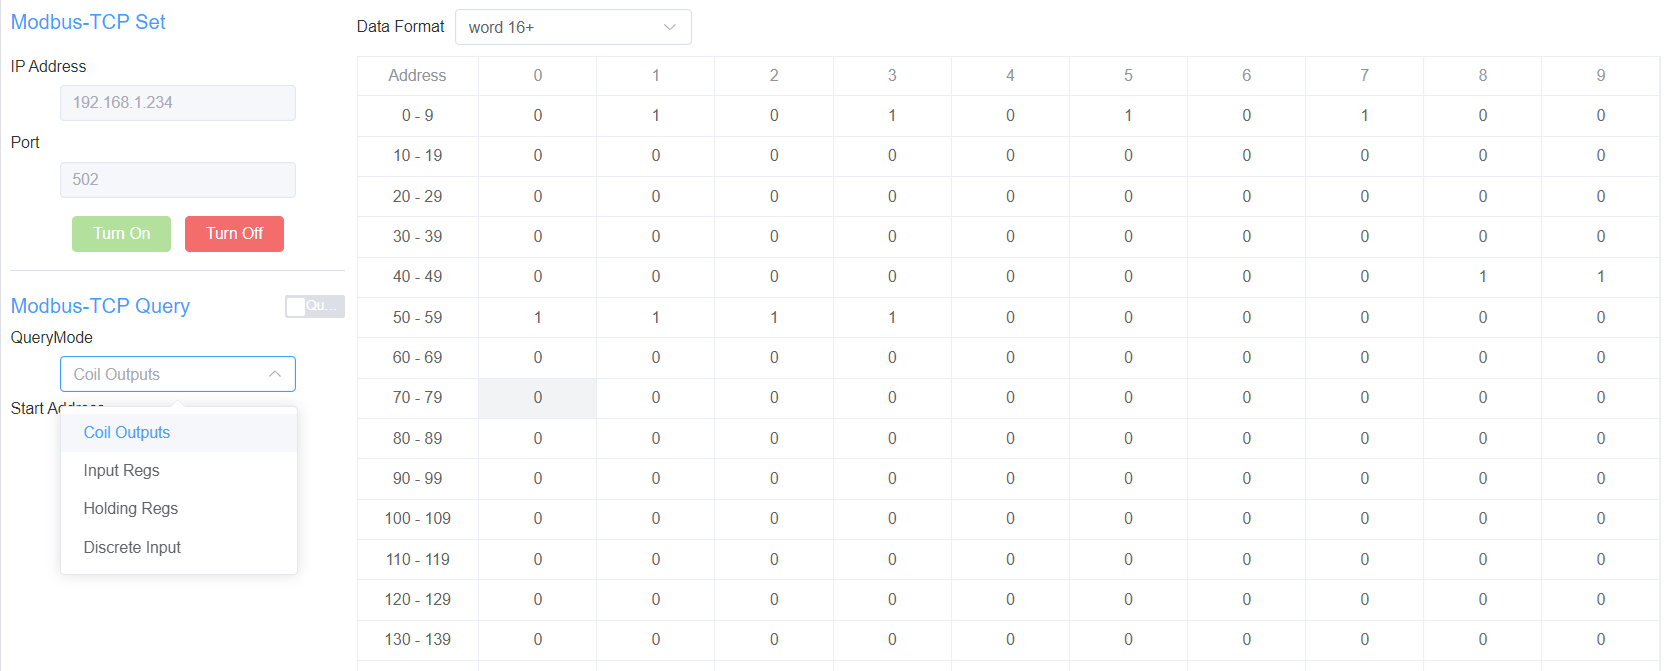The height and width of the screenshot is (671, 1668).
Task: Click column 9 header in the table
Action: (x=1600, y=76)
